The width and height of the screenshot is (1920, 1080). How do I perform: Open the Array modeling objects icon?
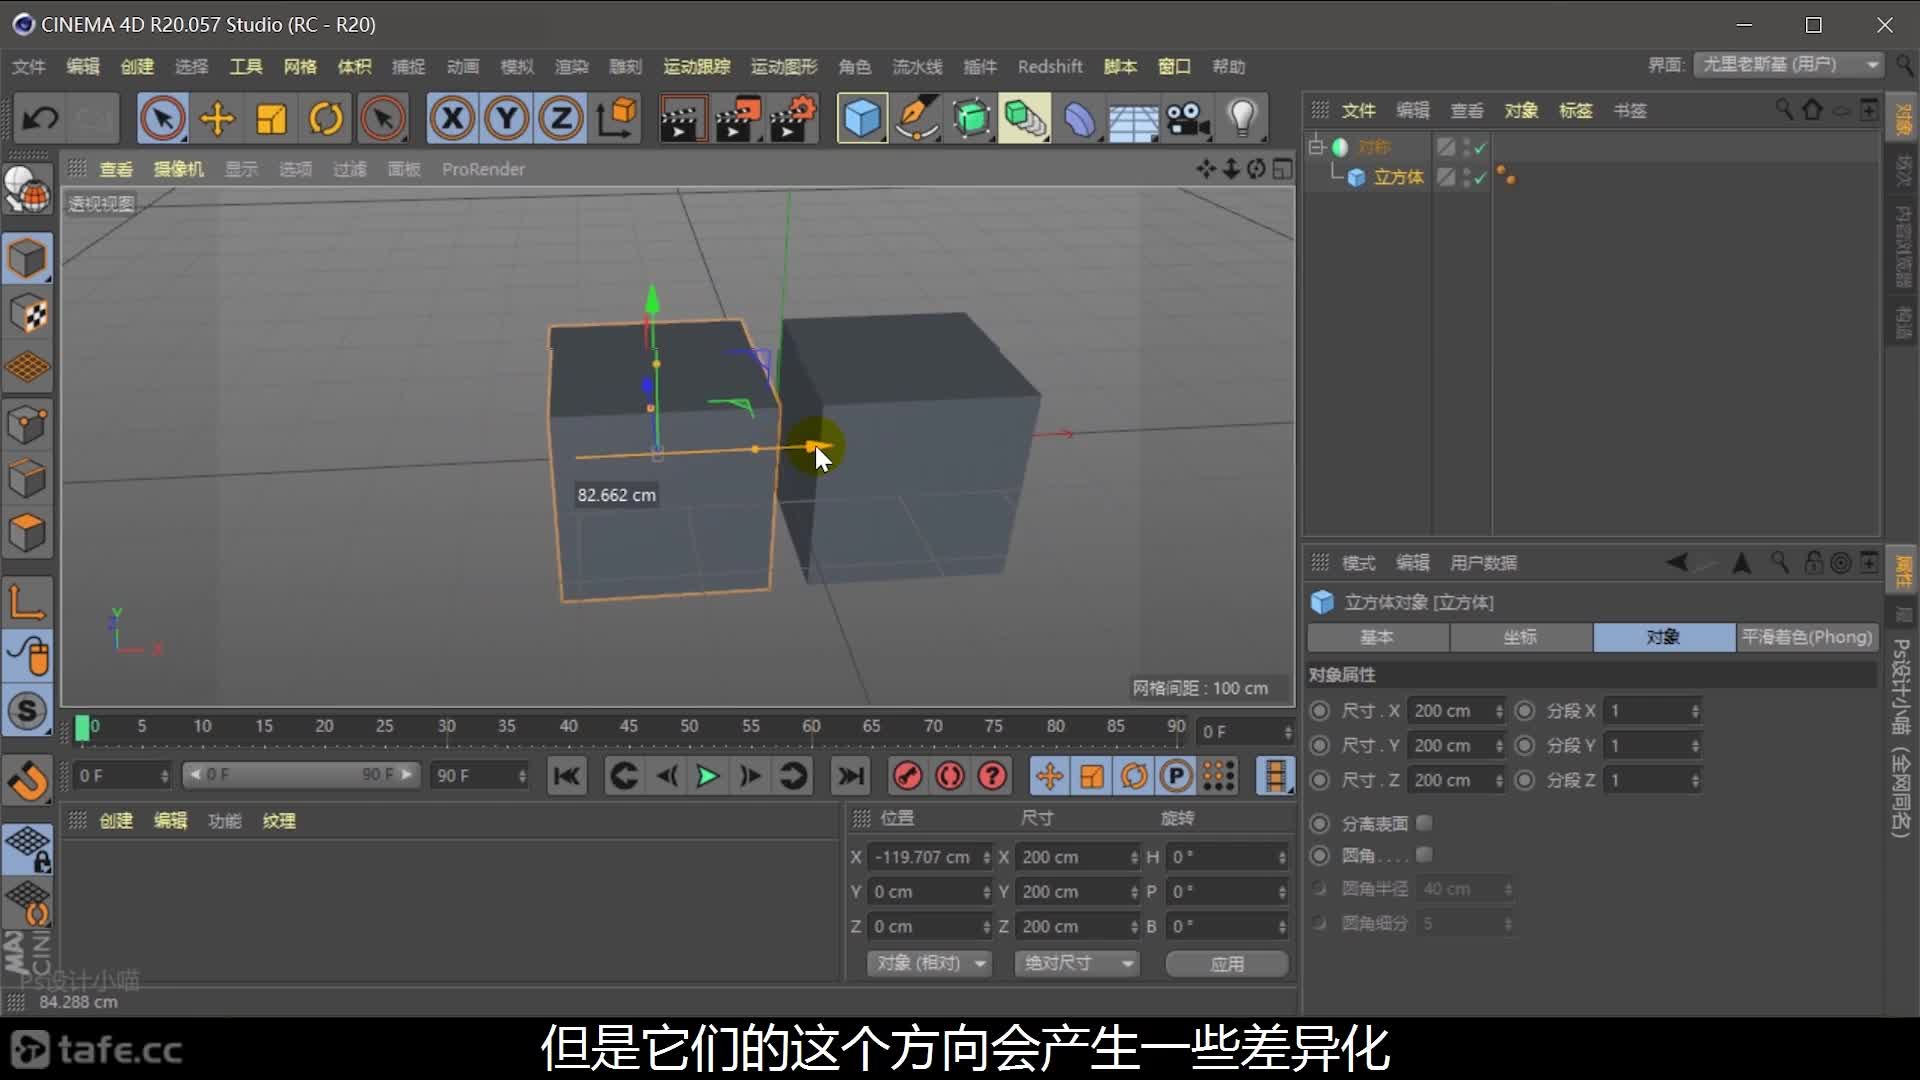pos(1025,118)
